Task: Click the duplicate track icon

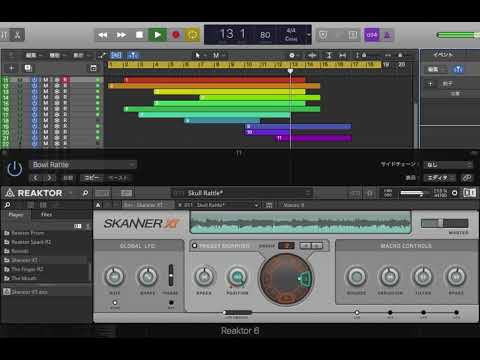Action: (x=28, y=68)
